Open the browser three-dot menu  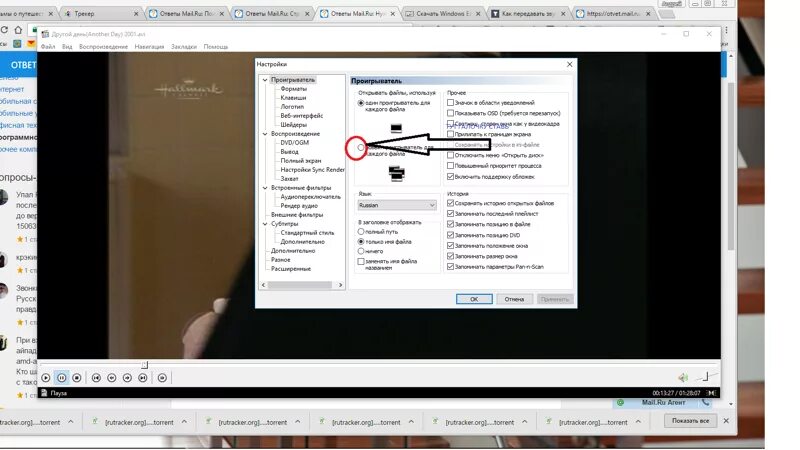[727, 31]
